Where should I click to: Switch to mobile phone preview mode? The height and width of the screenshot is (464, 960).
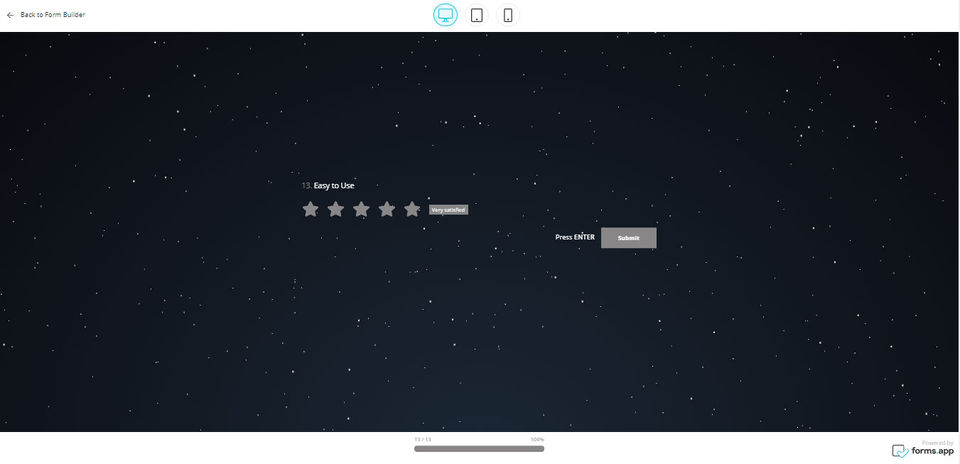(x=508, y=15)
